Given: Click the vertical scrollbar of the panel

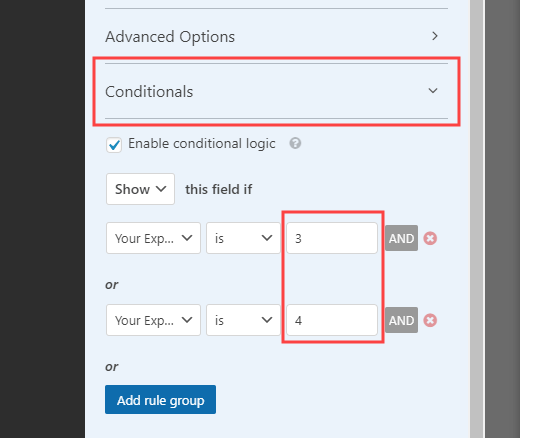Looking at the screenshot, I should point(477,219).
